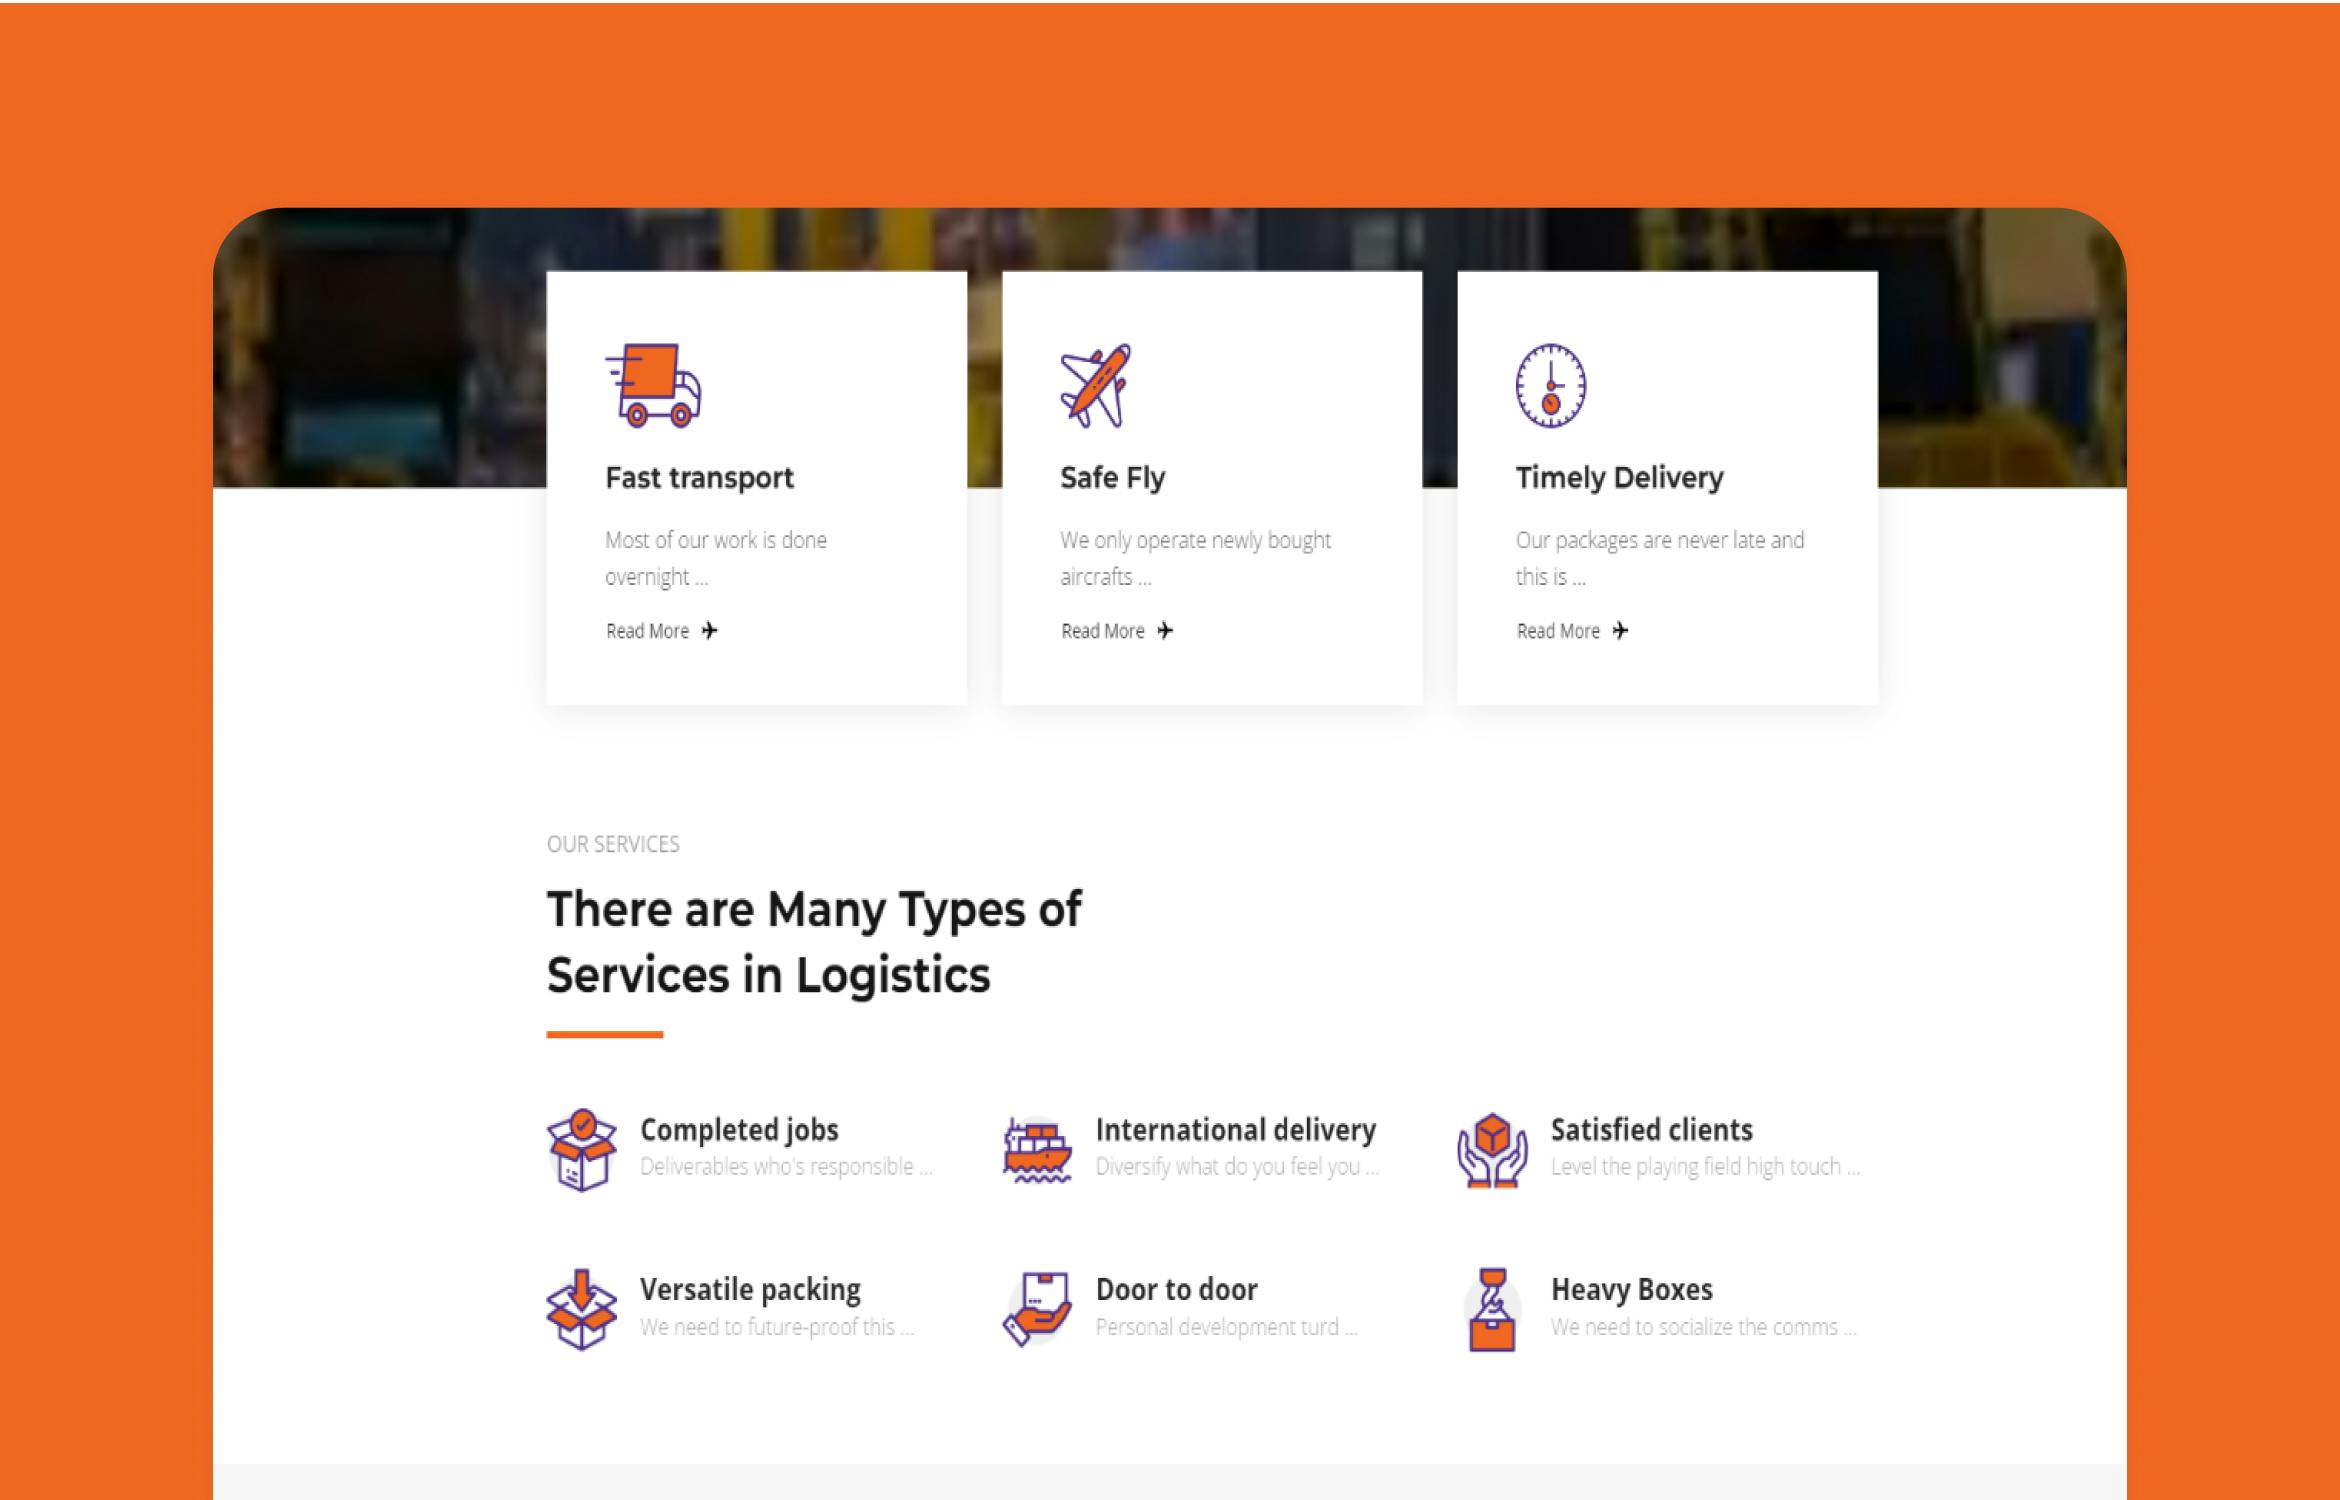Click 'Level the playing field high touch' description
The width and height of the screenshot is (2340, 1500).
(1705, 1167)
